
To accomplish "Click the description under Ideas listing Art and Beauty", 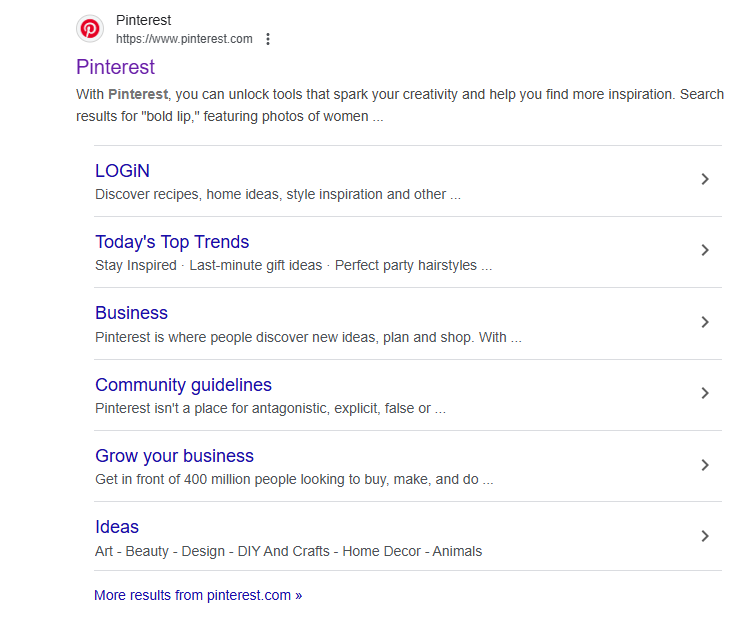I will pyautogui.click(x=288, y=551).
